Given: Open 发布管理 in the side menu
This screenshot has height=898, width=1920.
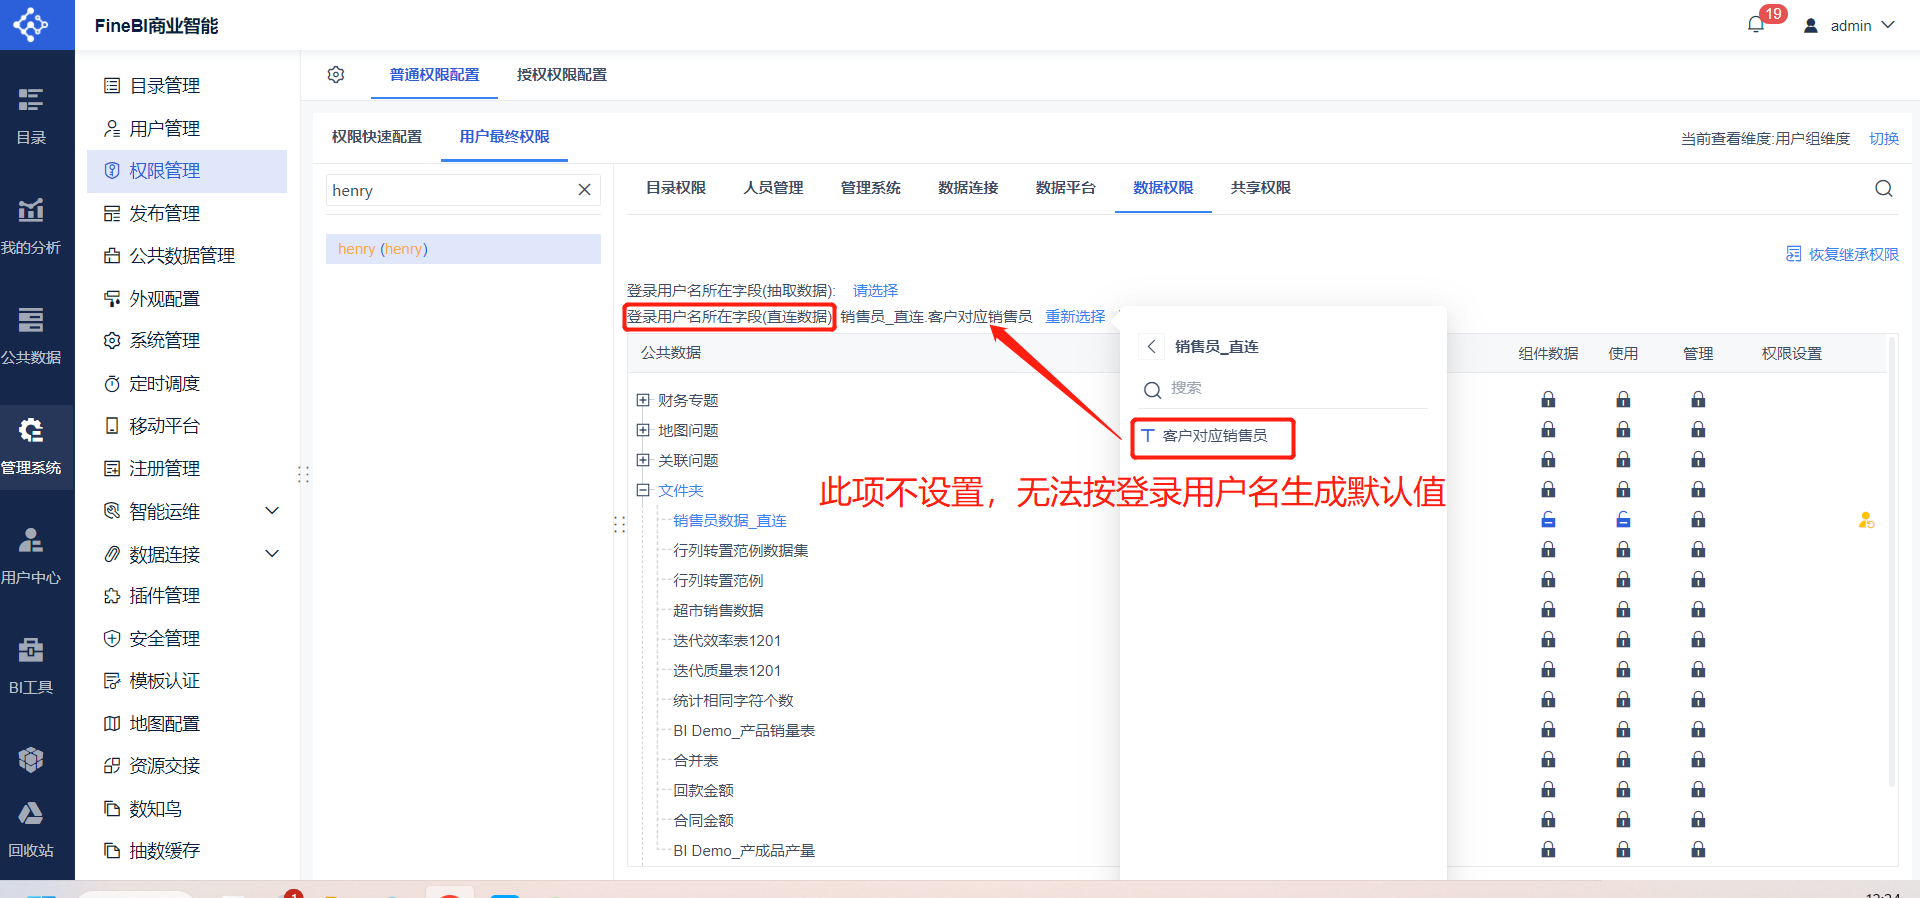Looking at the screenshot, I should [187, 213].
